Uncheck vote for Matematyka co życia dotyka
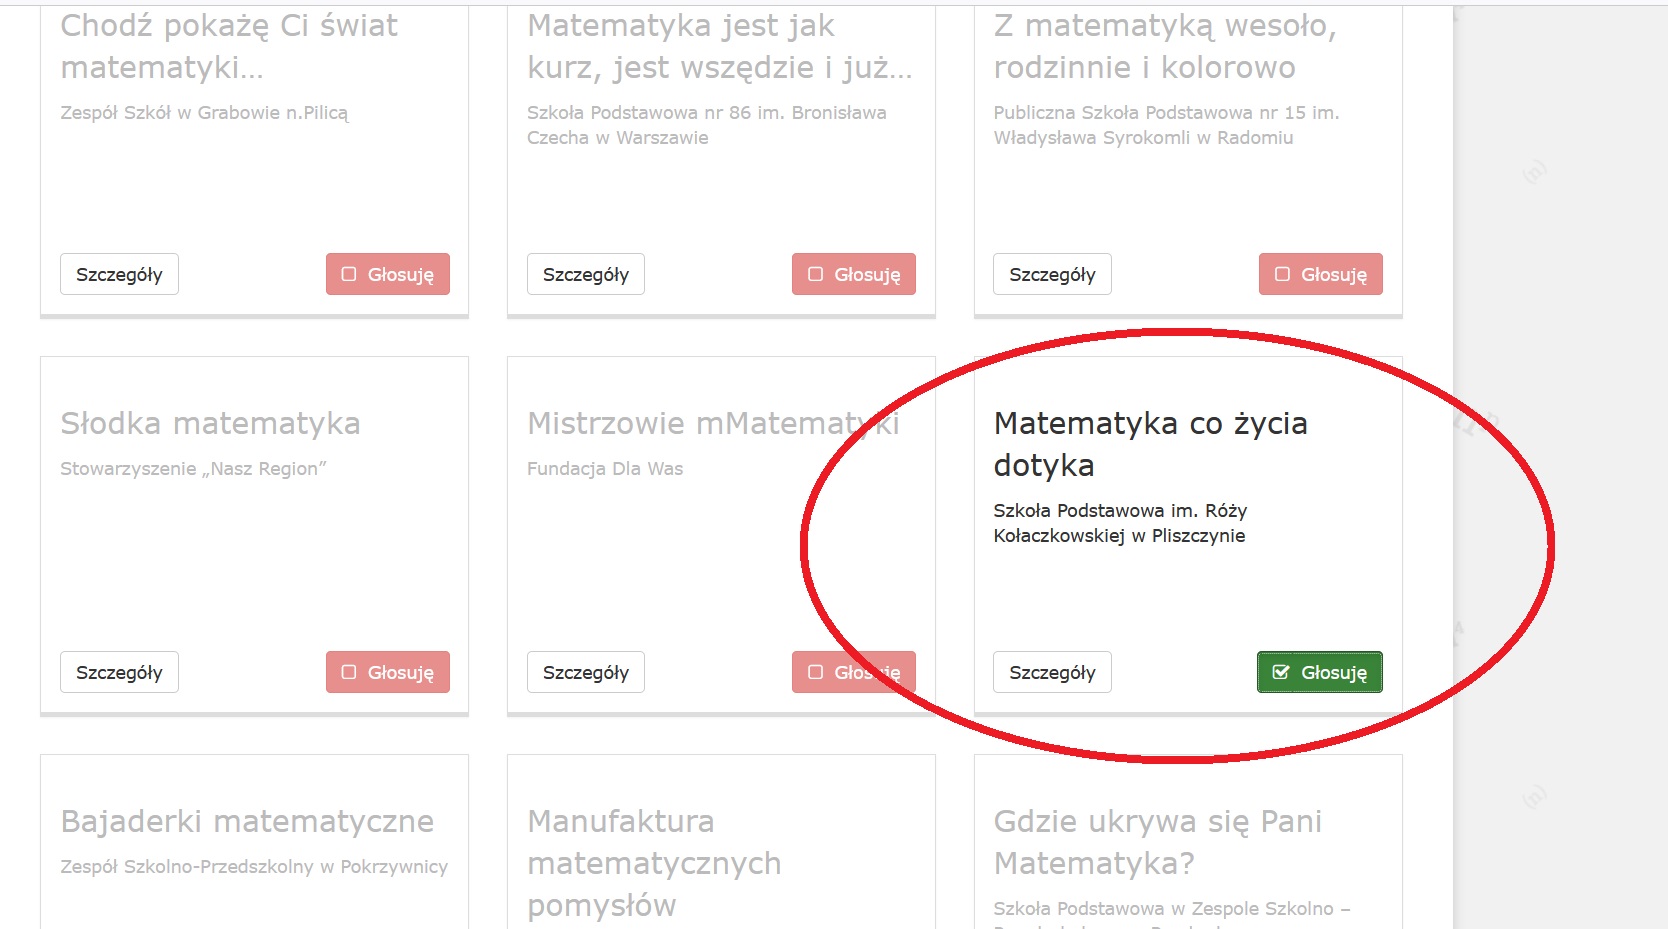Screen dimensions: 1668x929 1319,672
